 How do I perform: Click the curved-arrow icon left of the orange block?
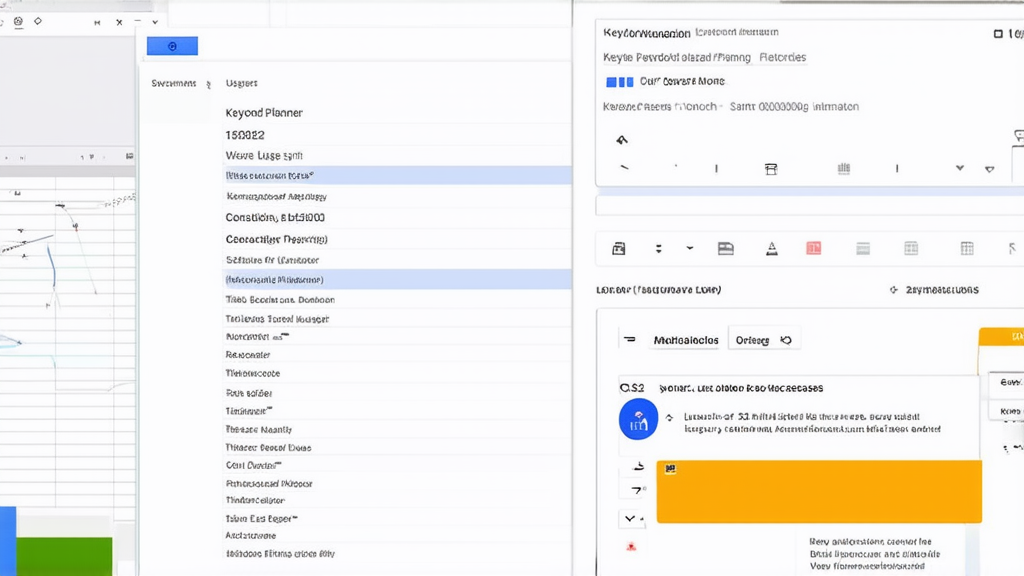pos(638,466)
